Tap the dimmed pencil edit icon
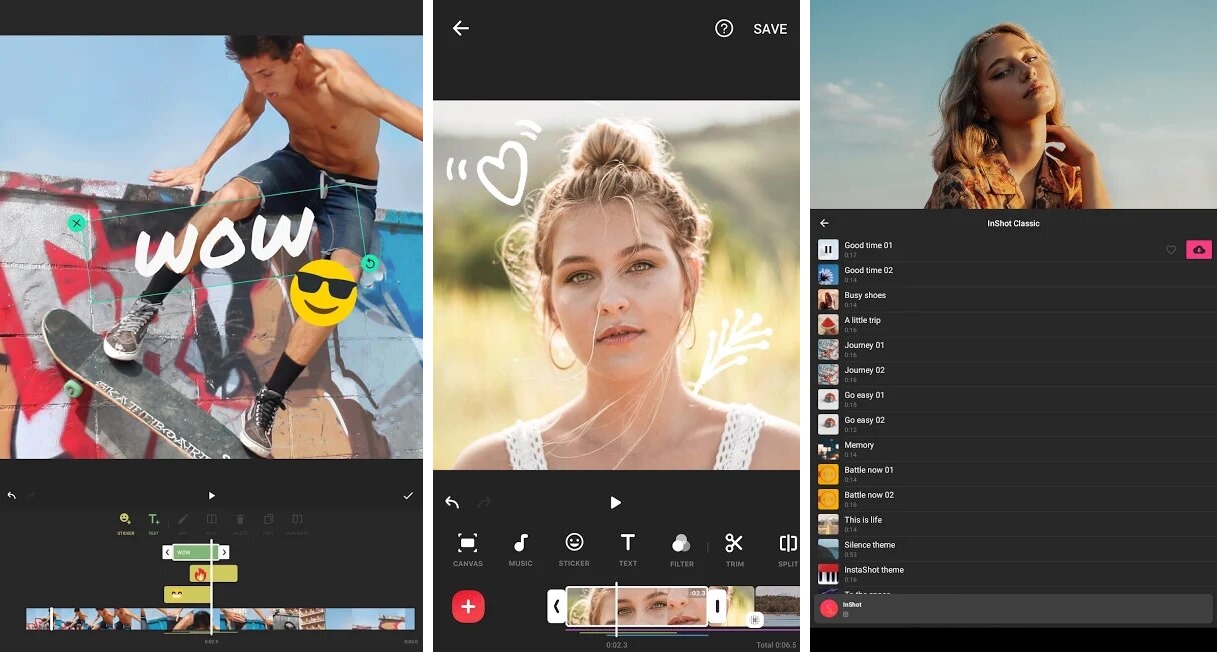 tap(183, 520)
